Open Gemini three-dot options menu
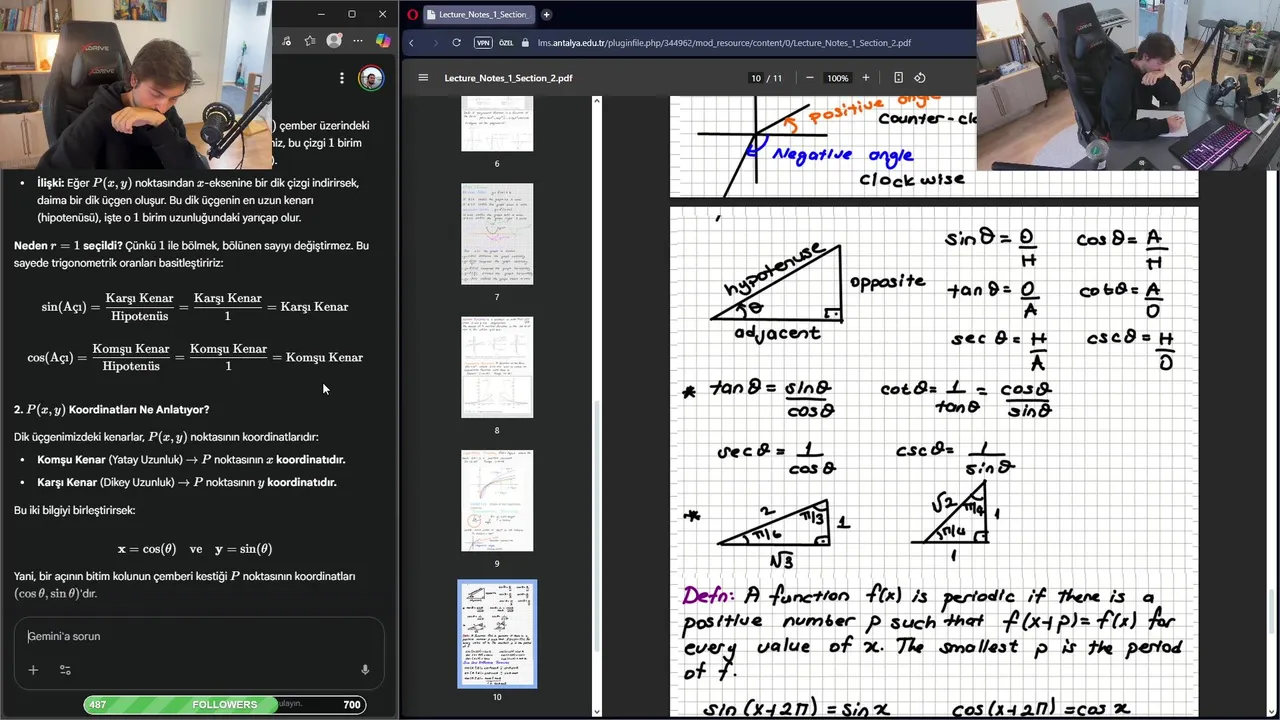The width and height of the screenshot is (1280, 720). point(342,78)
